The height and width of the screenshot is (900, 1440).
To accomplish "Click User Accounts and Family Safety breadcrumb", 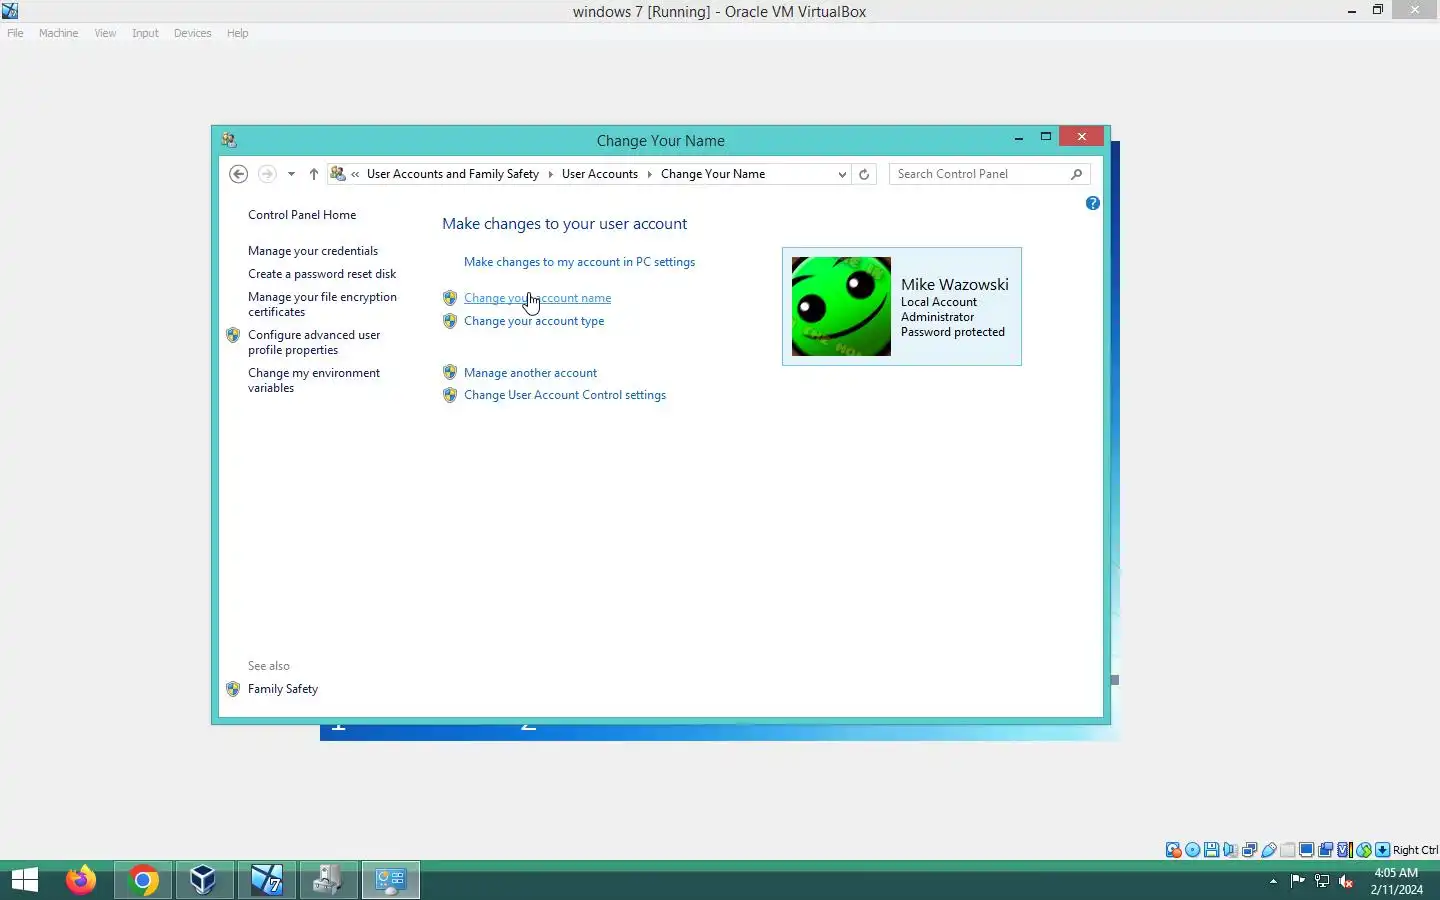I will pyautogui.click(x=453, y=174).
